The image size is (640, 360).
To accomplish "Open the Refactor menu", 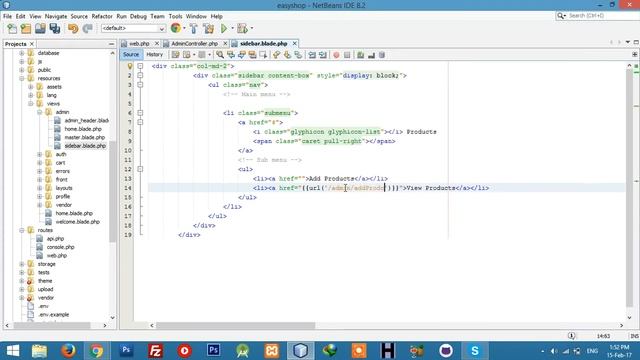I will click(102, 16).
